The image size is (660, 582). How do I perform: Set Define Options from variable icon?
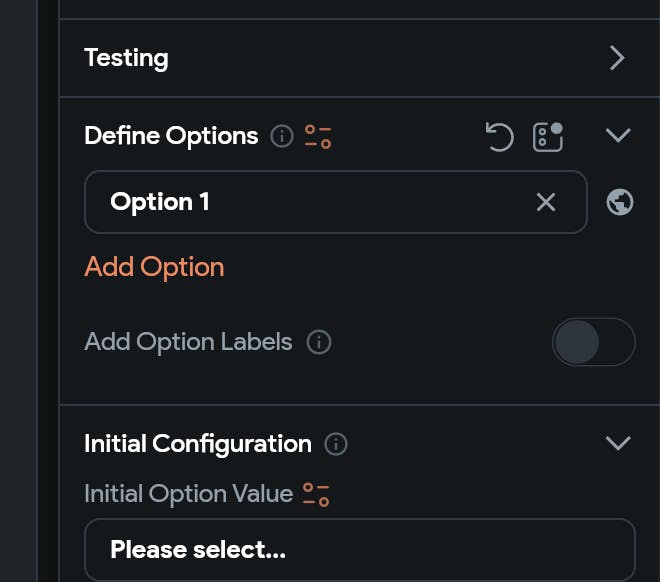click(318, 136)
